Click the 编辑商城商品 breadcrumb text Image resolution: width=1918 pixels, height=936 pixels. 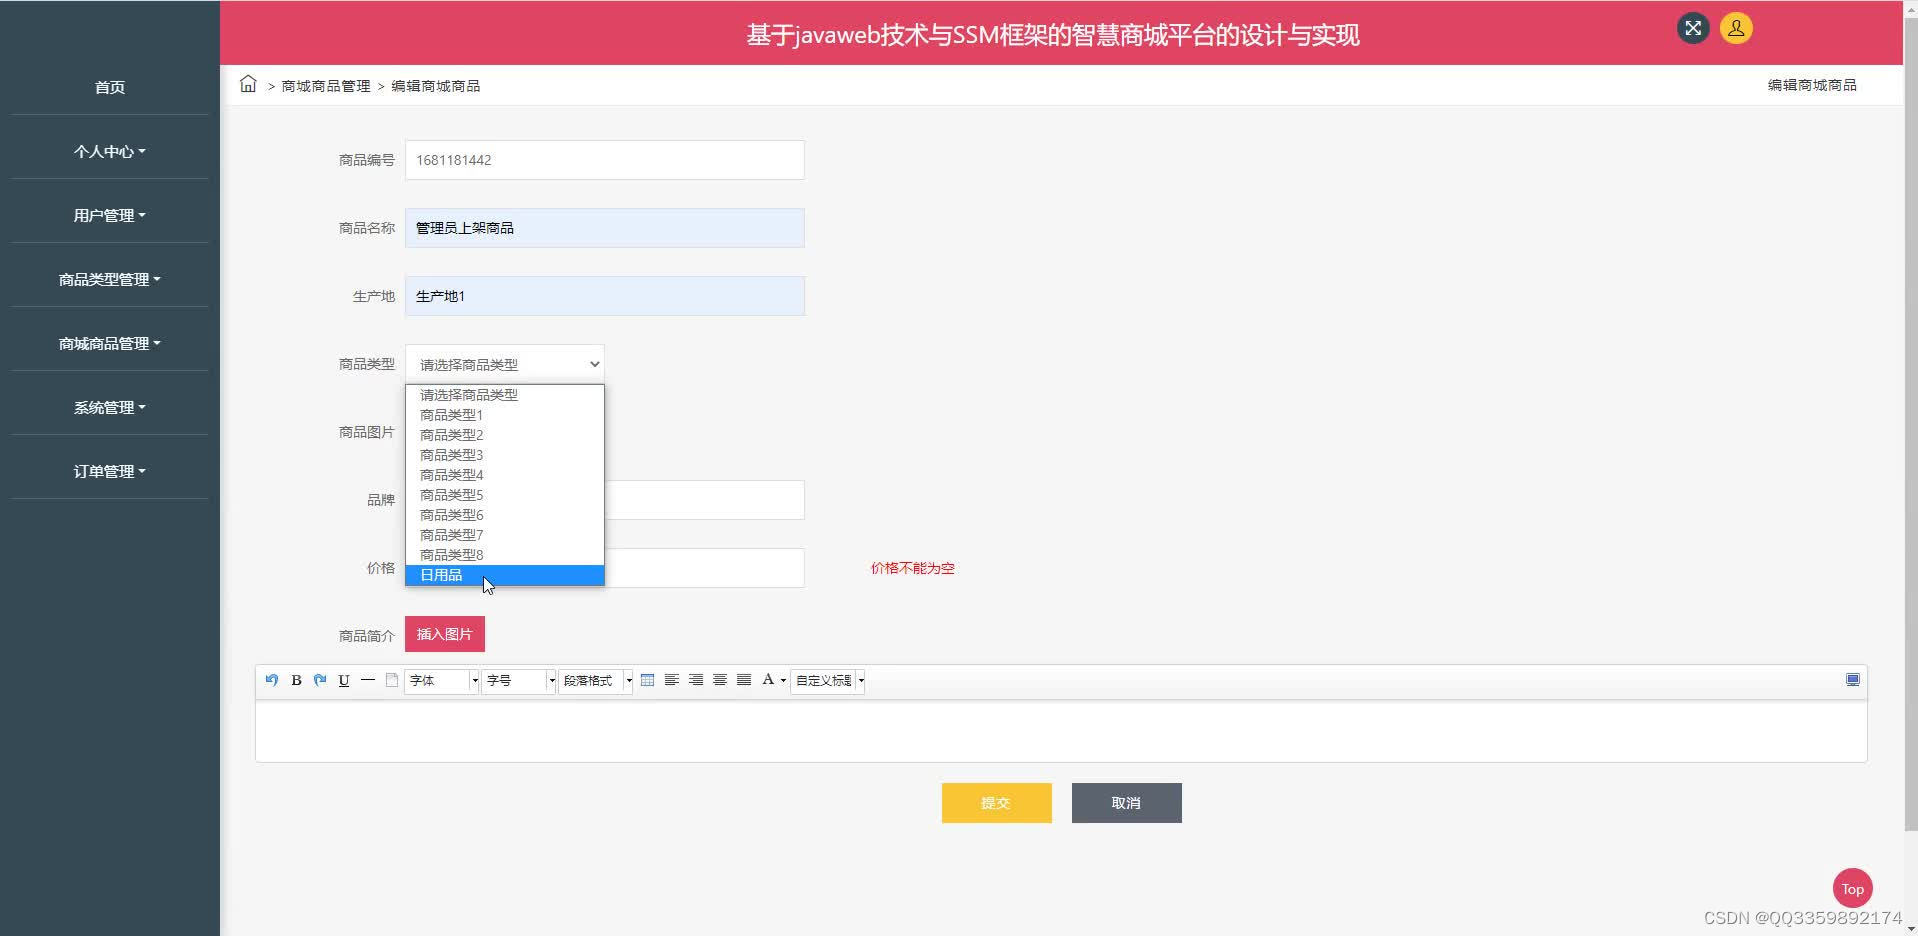[436, 86]
